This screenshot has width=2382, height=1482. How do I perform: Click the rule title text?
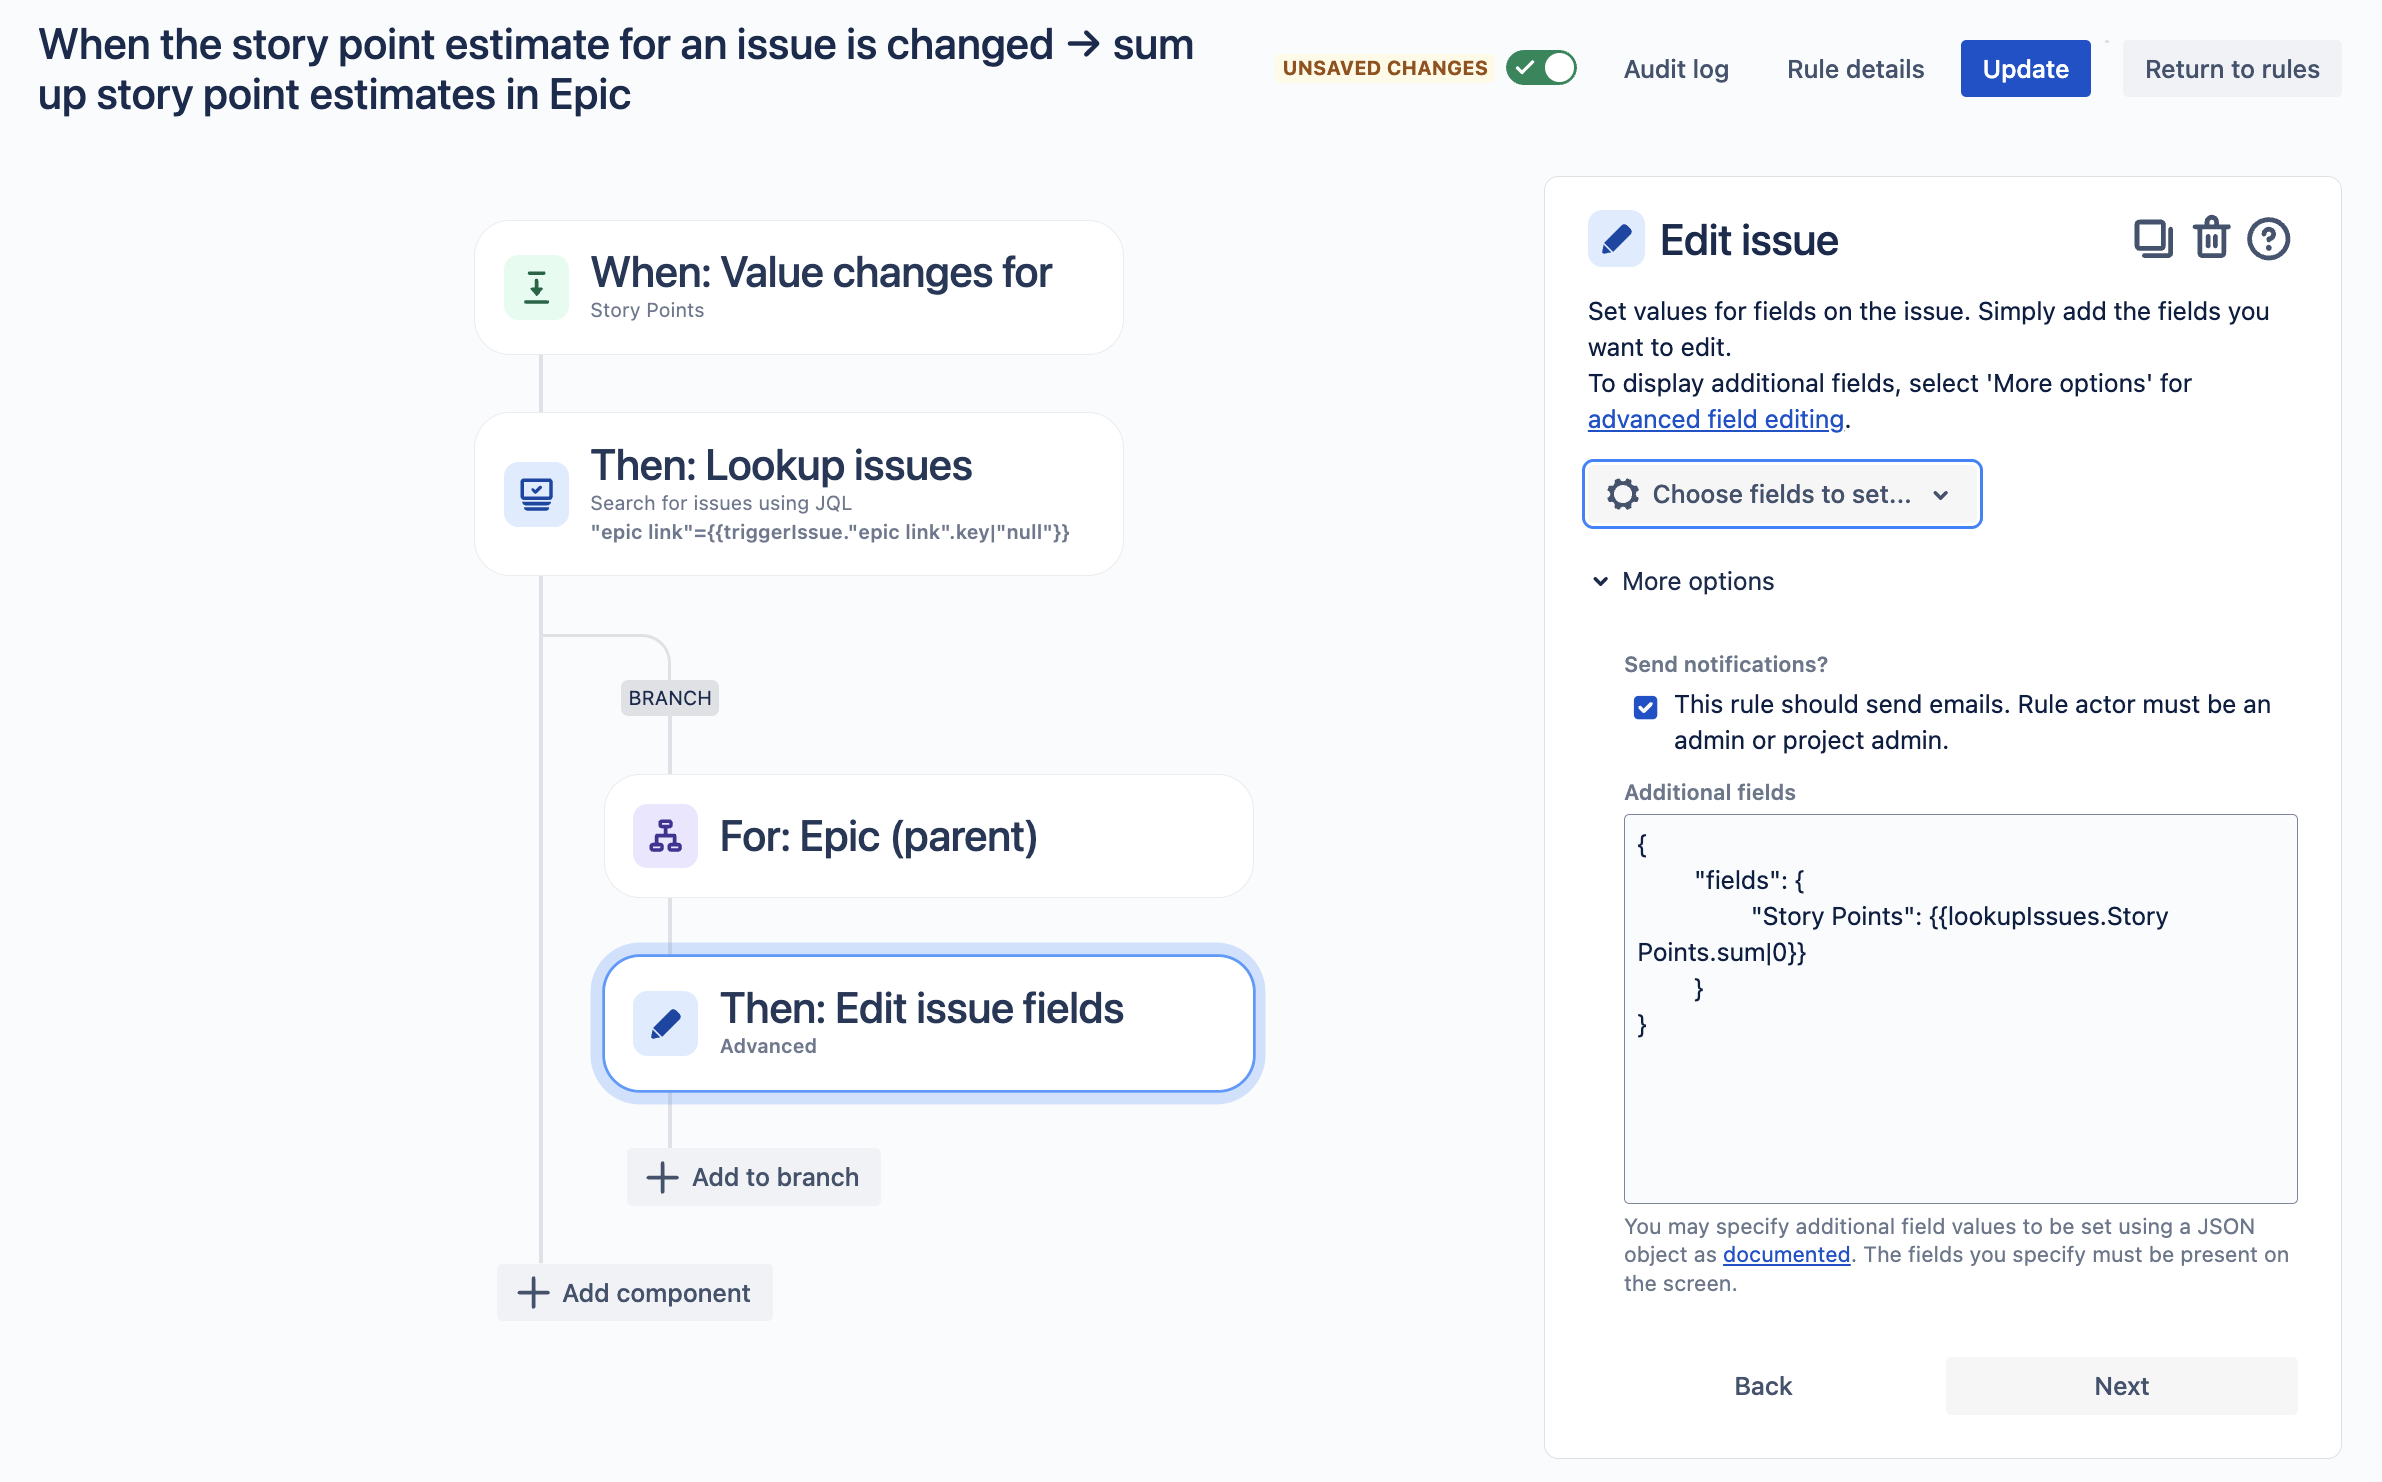pyautogui.click(x=616, y=69)
